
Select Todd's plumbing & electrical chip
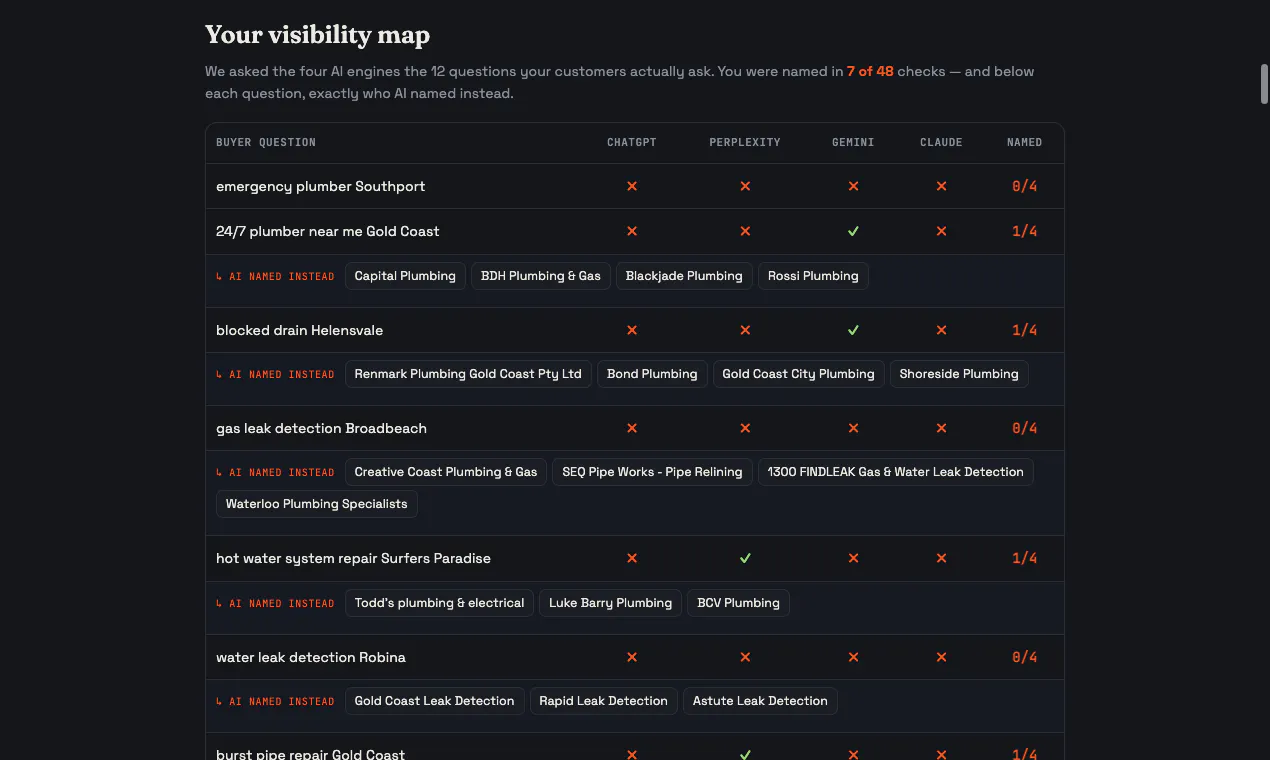point(439,603)
